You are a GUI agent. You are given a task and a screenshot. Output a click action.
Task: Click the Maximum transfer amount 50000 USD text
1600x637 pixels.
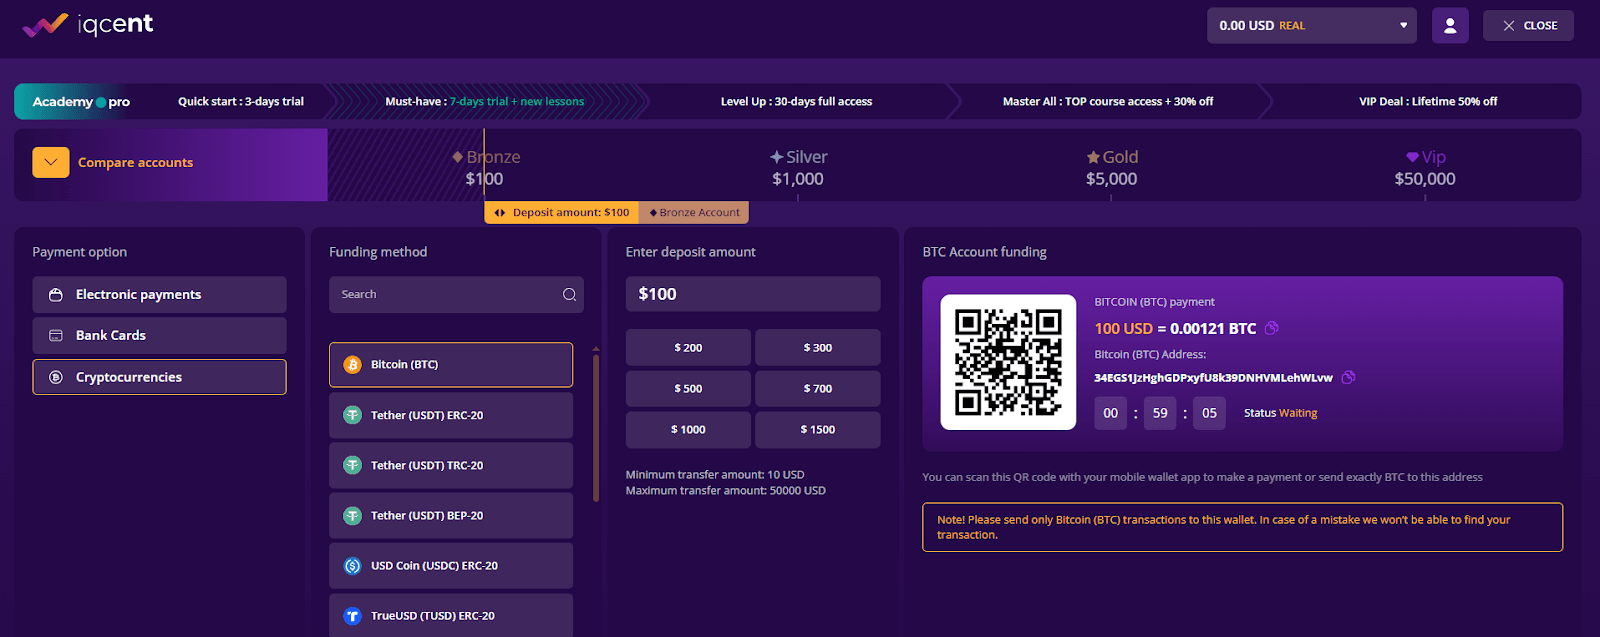pos(726,491)
